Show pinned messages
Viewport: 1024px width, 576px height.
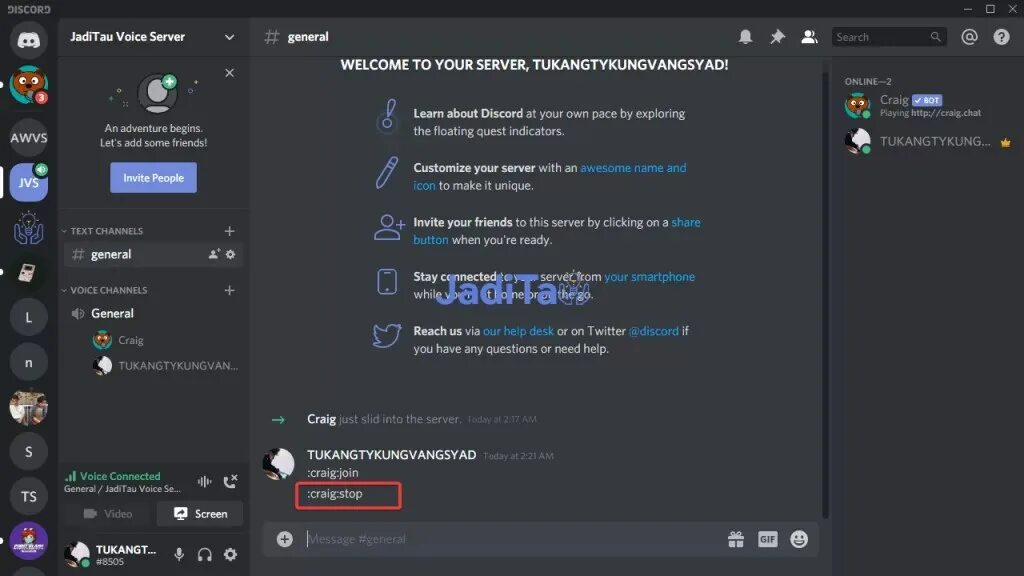[777, 37]
